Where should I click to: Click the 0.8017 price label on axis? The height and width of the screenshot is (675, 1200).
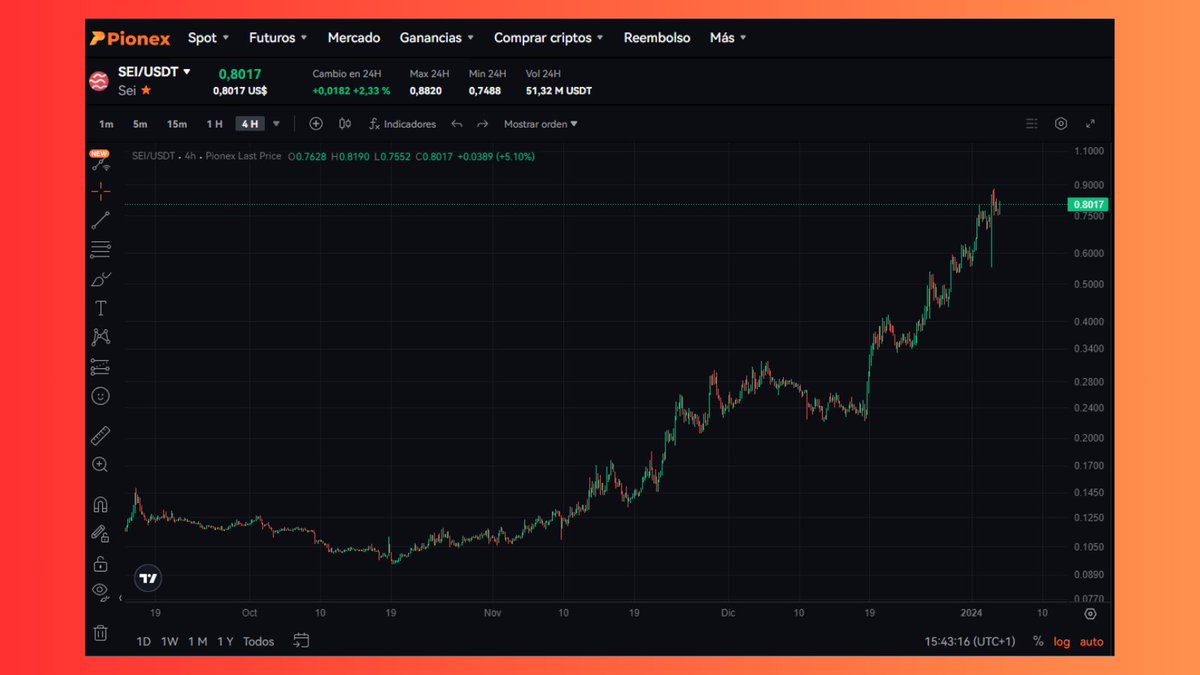(x=1087, y=204)
